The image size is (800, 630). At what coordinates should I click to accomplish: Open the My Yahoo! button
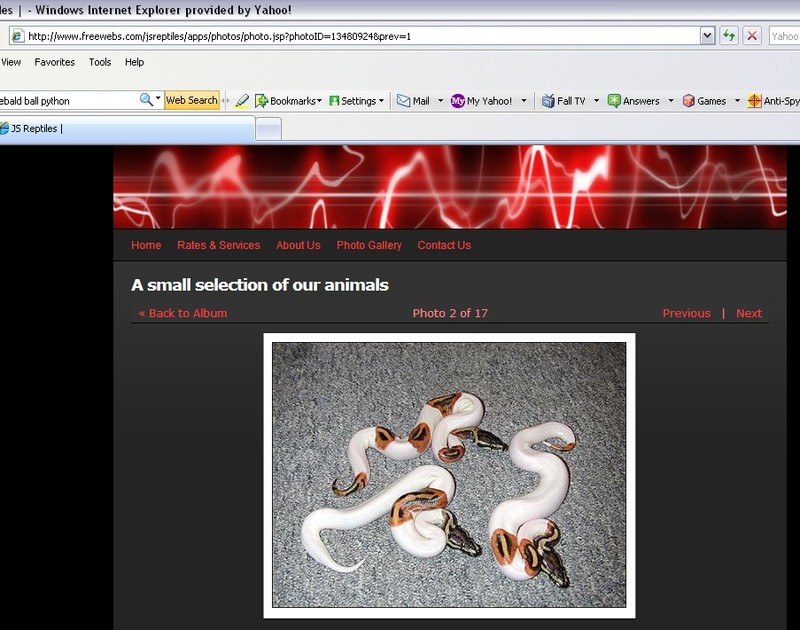pyautogui.click(x=481, y=101)
